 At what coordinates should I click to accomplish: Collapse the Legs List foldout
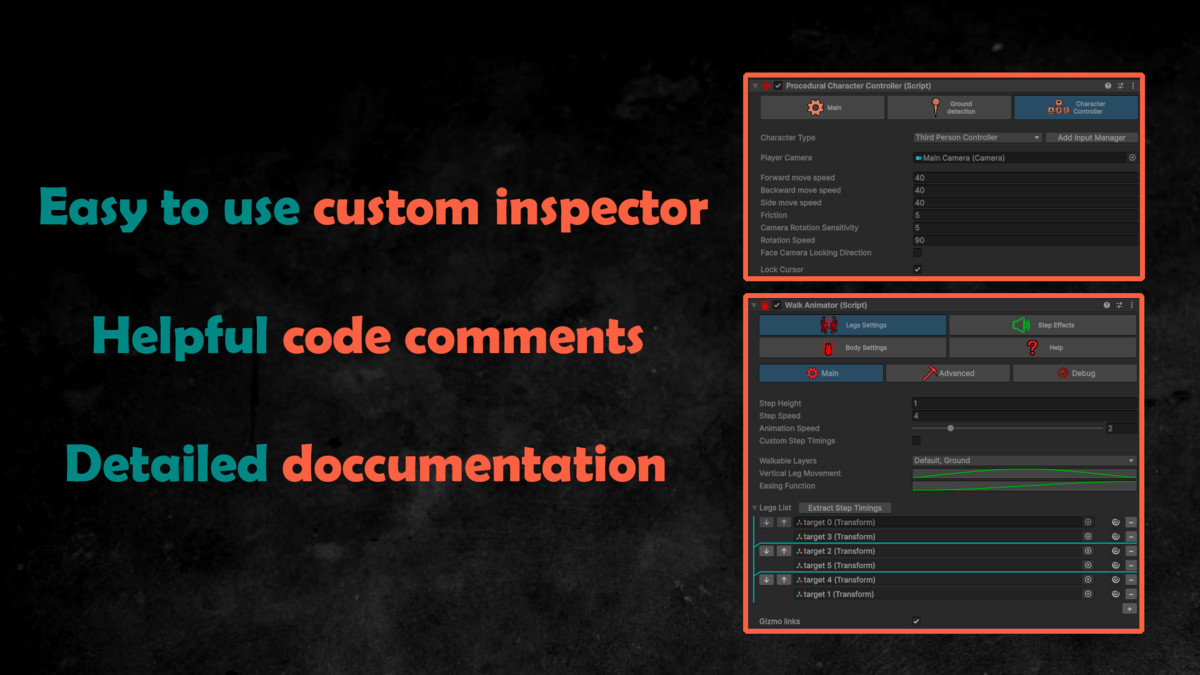pos(755,508)
